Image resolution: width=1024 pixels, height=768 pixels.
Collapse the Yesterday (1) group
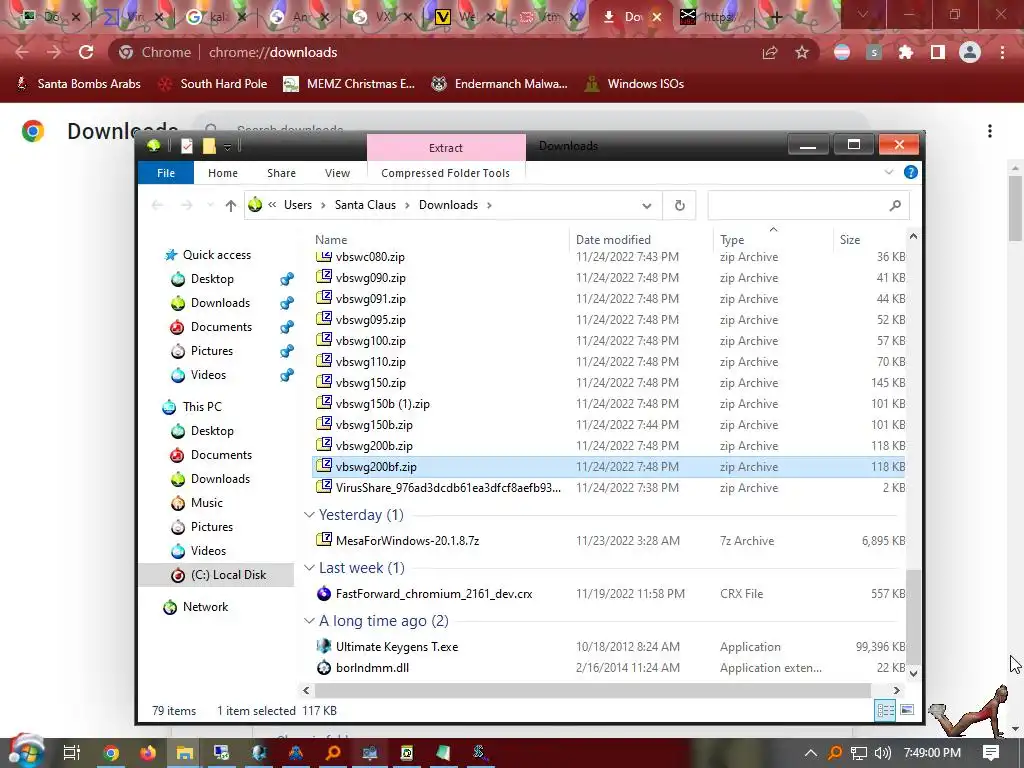tap(310, 515)
